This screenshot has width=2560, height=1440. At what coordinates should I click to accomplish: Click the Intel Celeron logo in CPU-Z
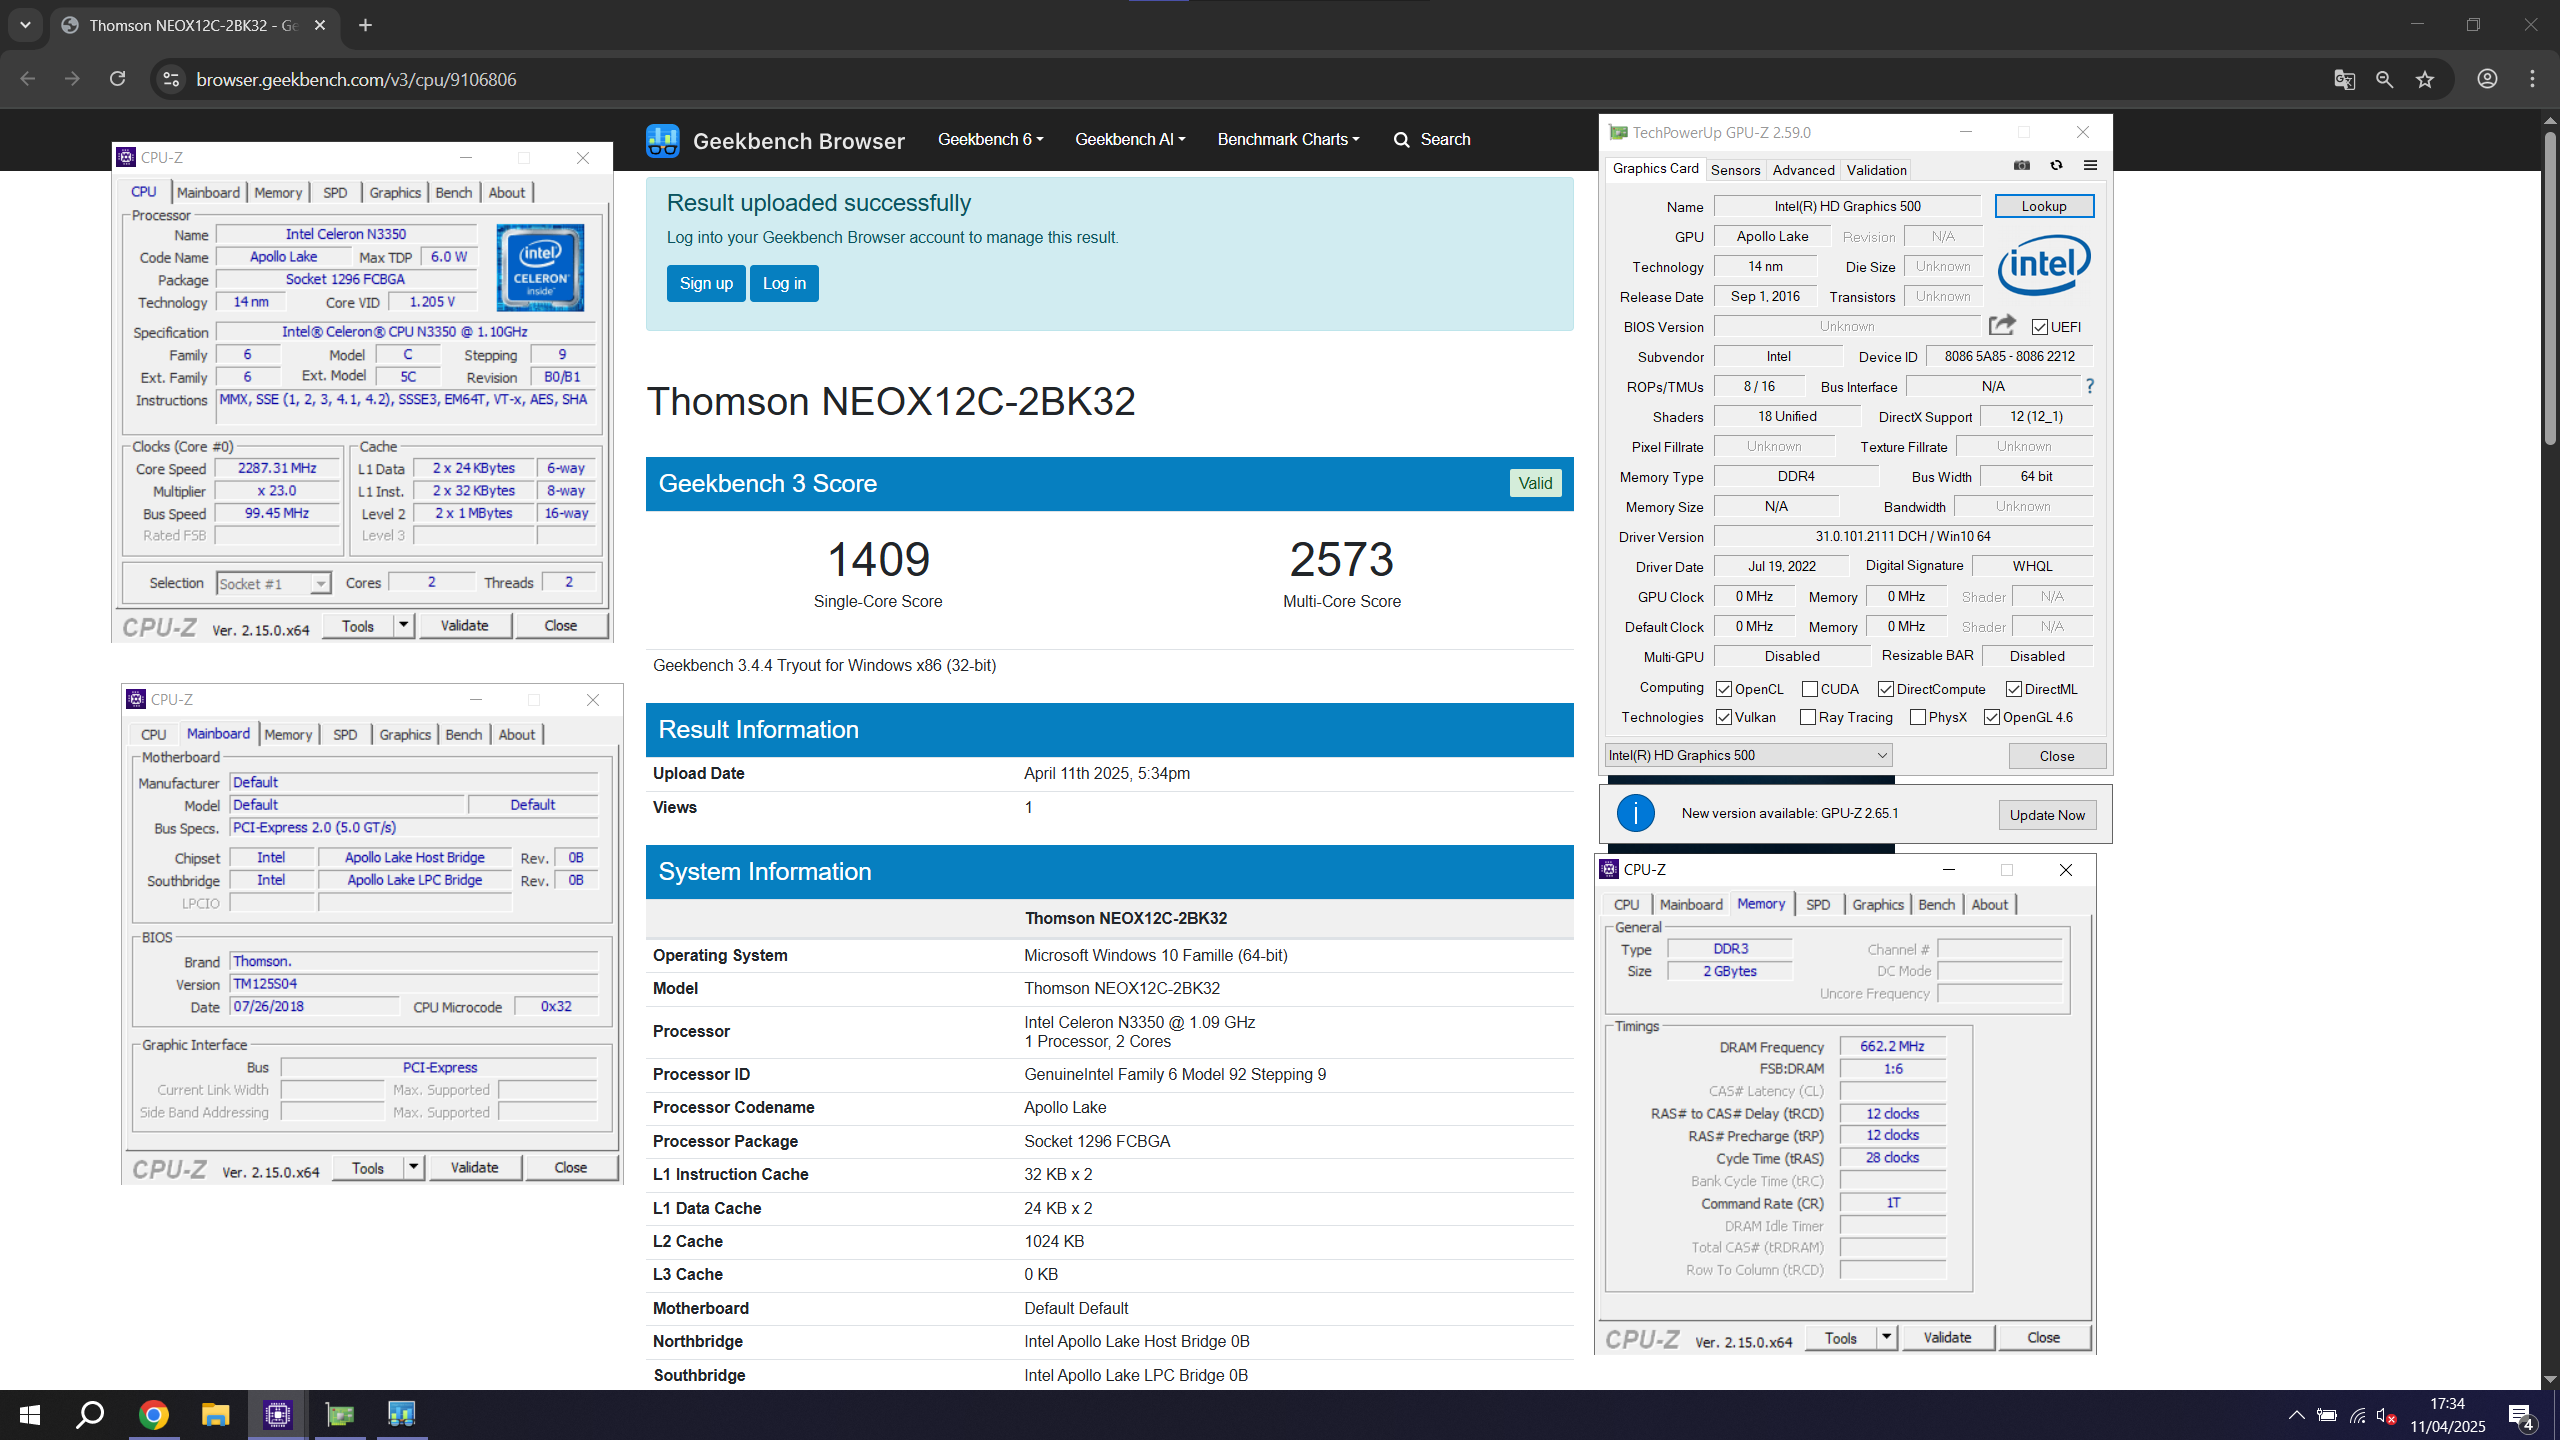coord(540,267)
